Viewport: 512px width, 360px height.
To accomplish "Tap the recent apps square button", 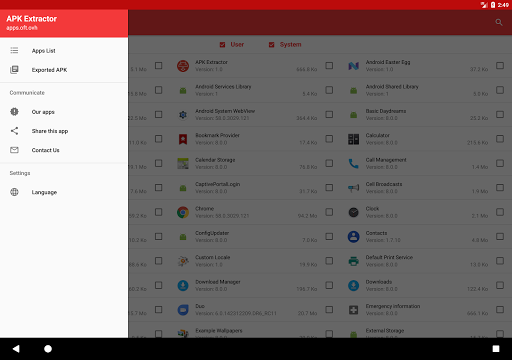I will pyautogui.click(x=496, y=349).
